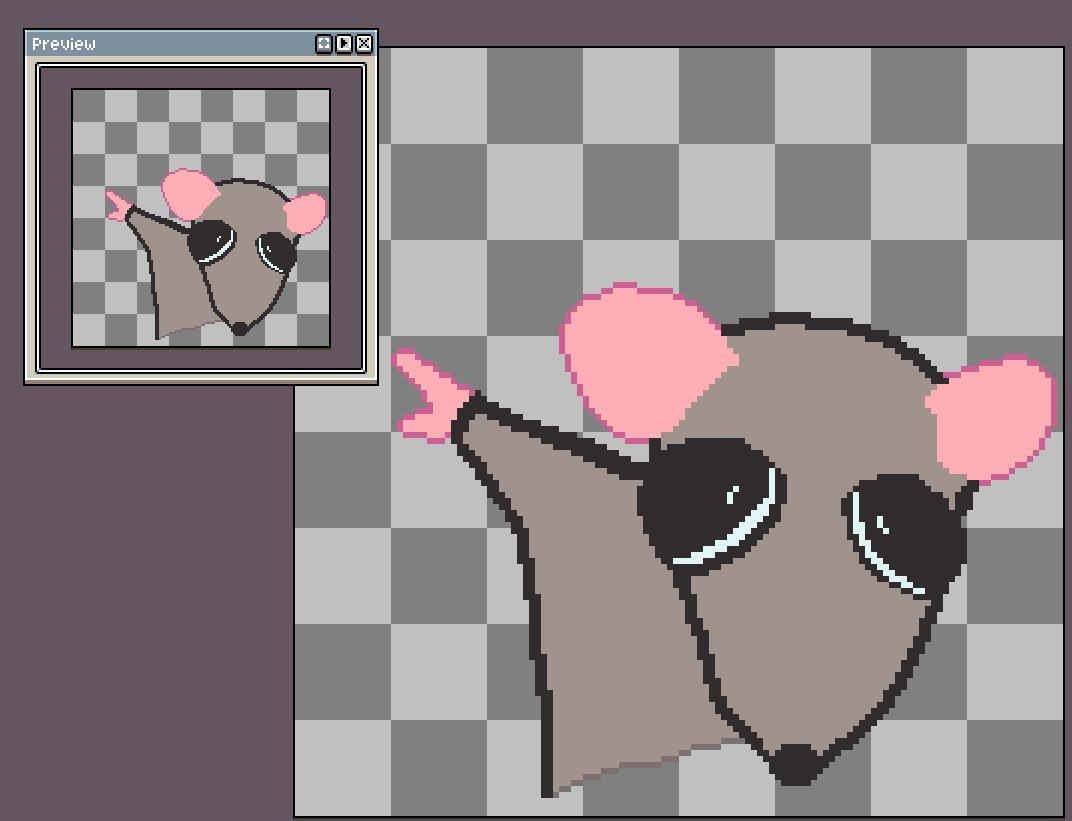1072x821 pixels.
Task: Play the animation from the Preview window
Action: [x=343, y=44]
